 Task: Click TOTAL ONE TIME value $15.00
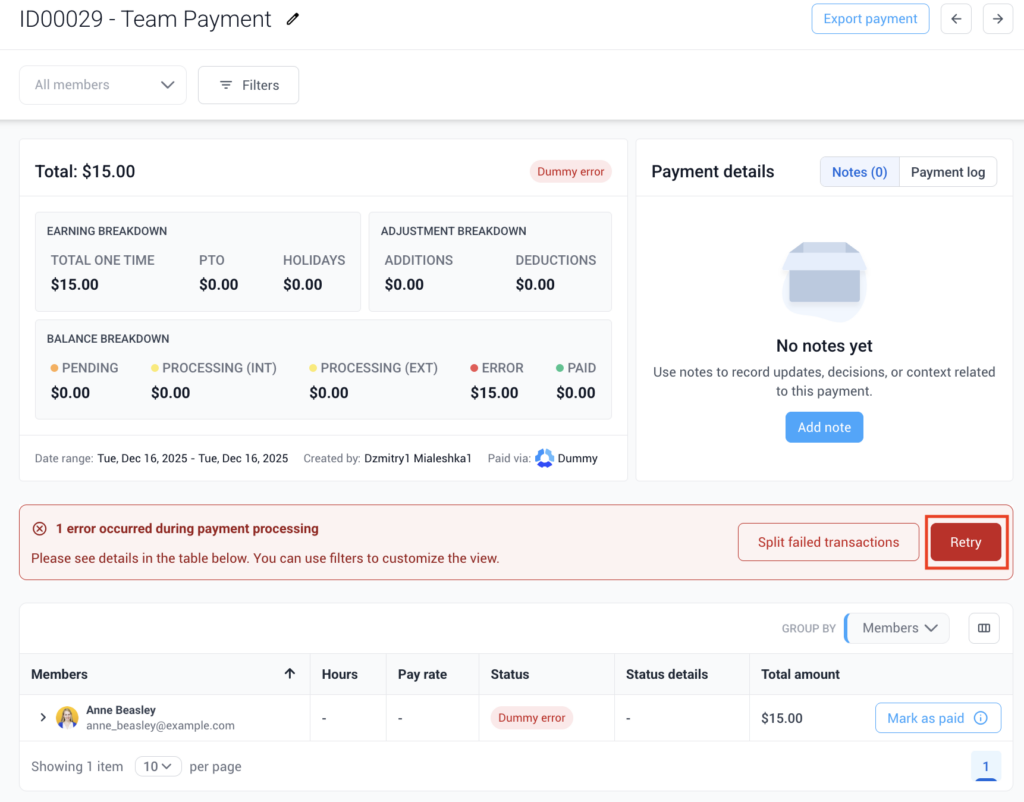(74, 284)
